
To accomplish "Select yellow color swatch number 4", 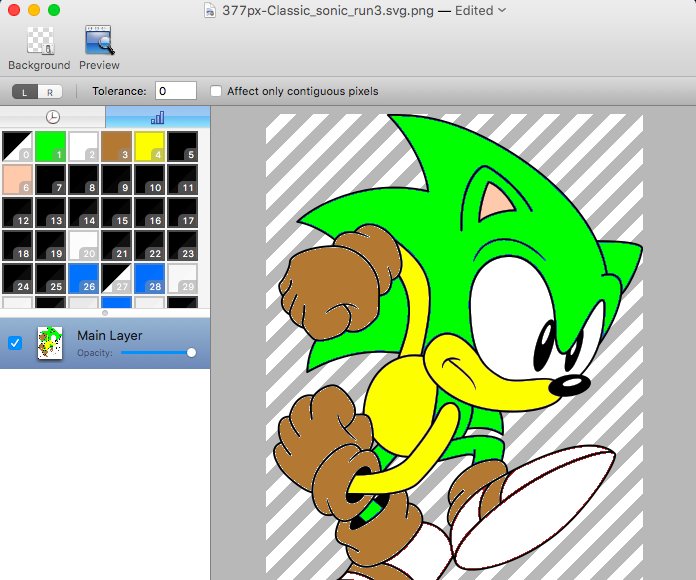I will 150,146.
